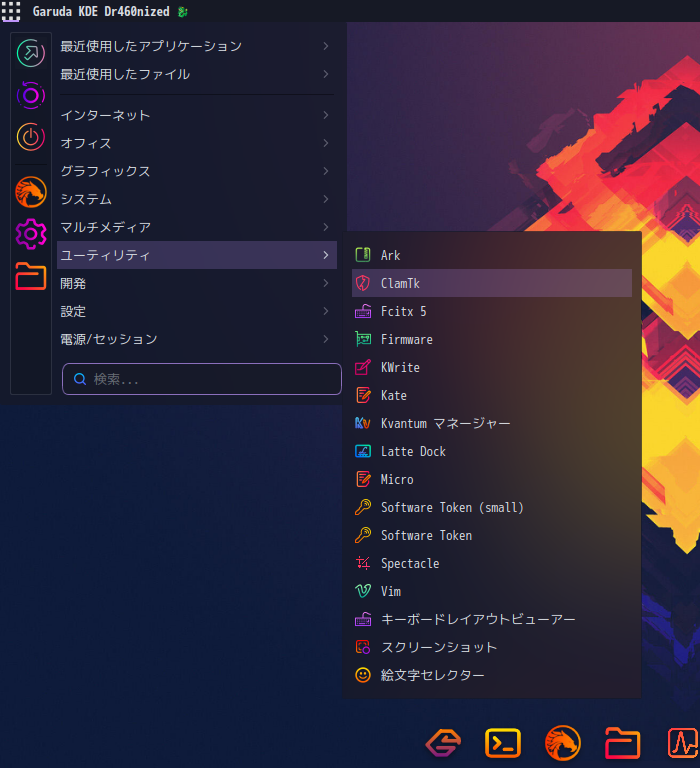Screen dimensions: 700x768
Task: Open the system monitor pulse icon in the dock
Action: click(x=683, y=743)
